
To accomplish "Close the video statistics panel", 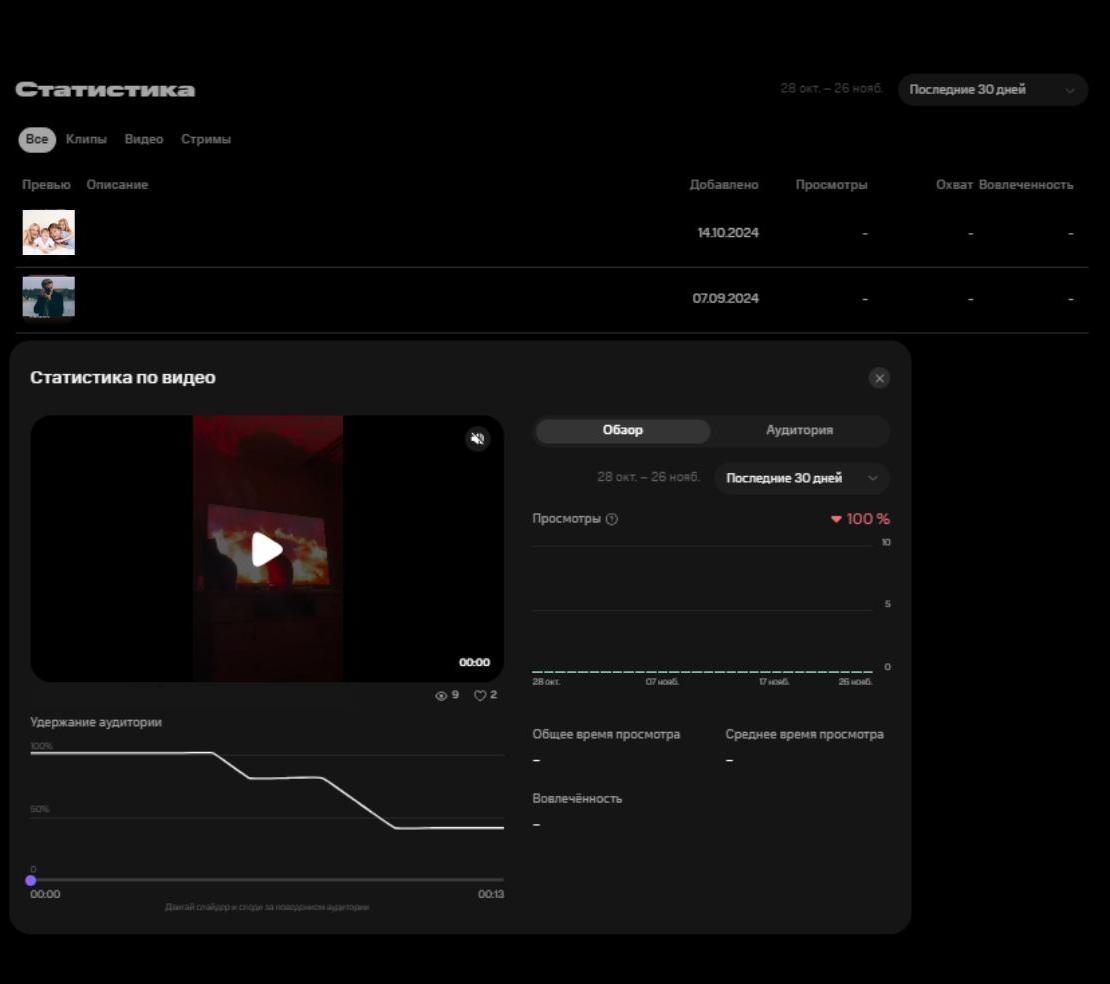I will (879, 378).
